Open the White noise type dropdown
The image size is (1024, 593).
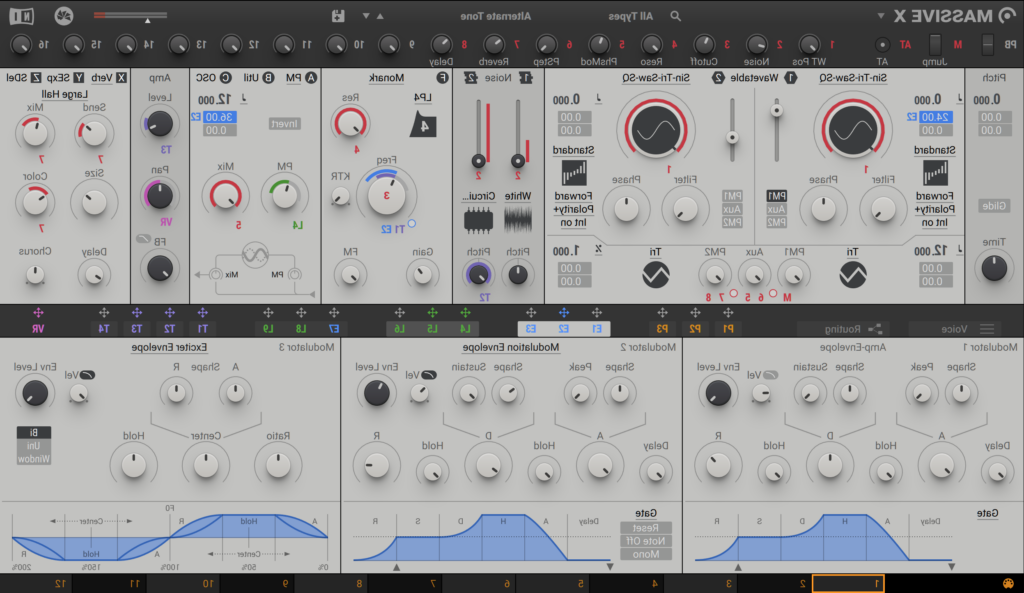(518, 195)
